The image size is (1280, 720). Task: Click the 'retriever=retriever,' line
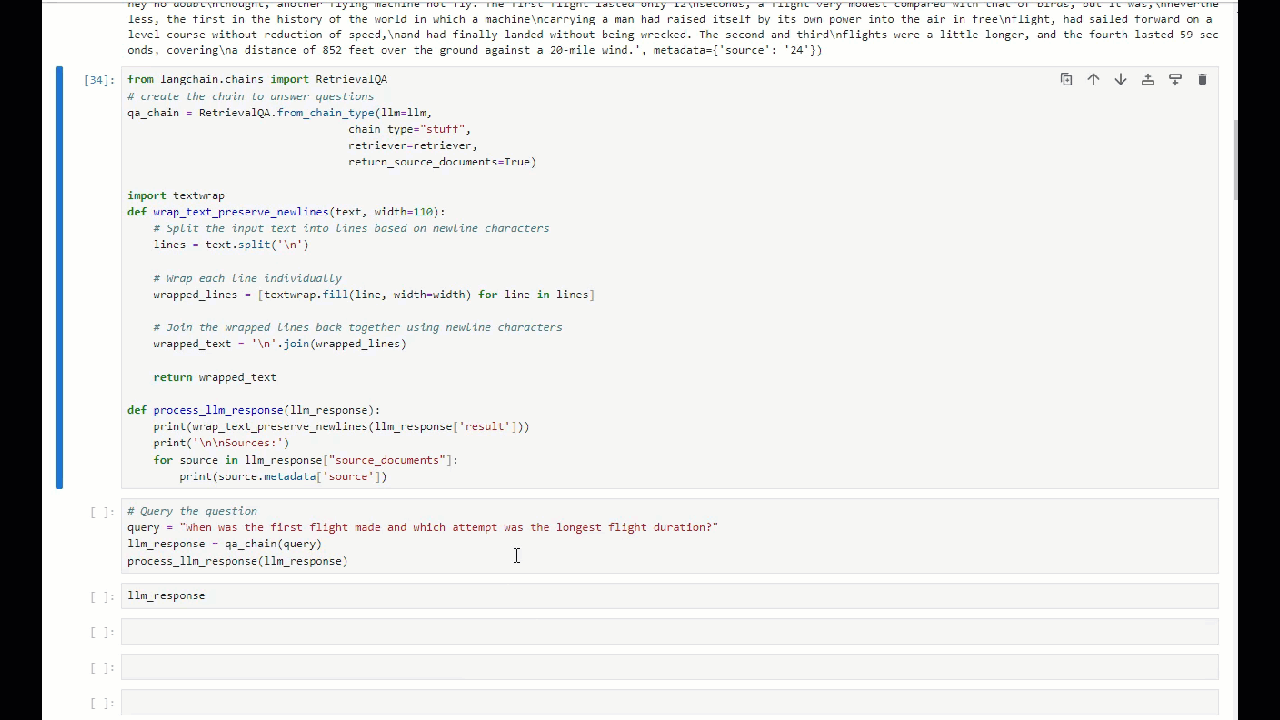click(413, 145)
